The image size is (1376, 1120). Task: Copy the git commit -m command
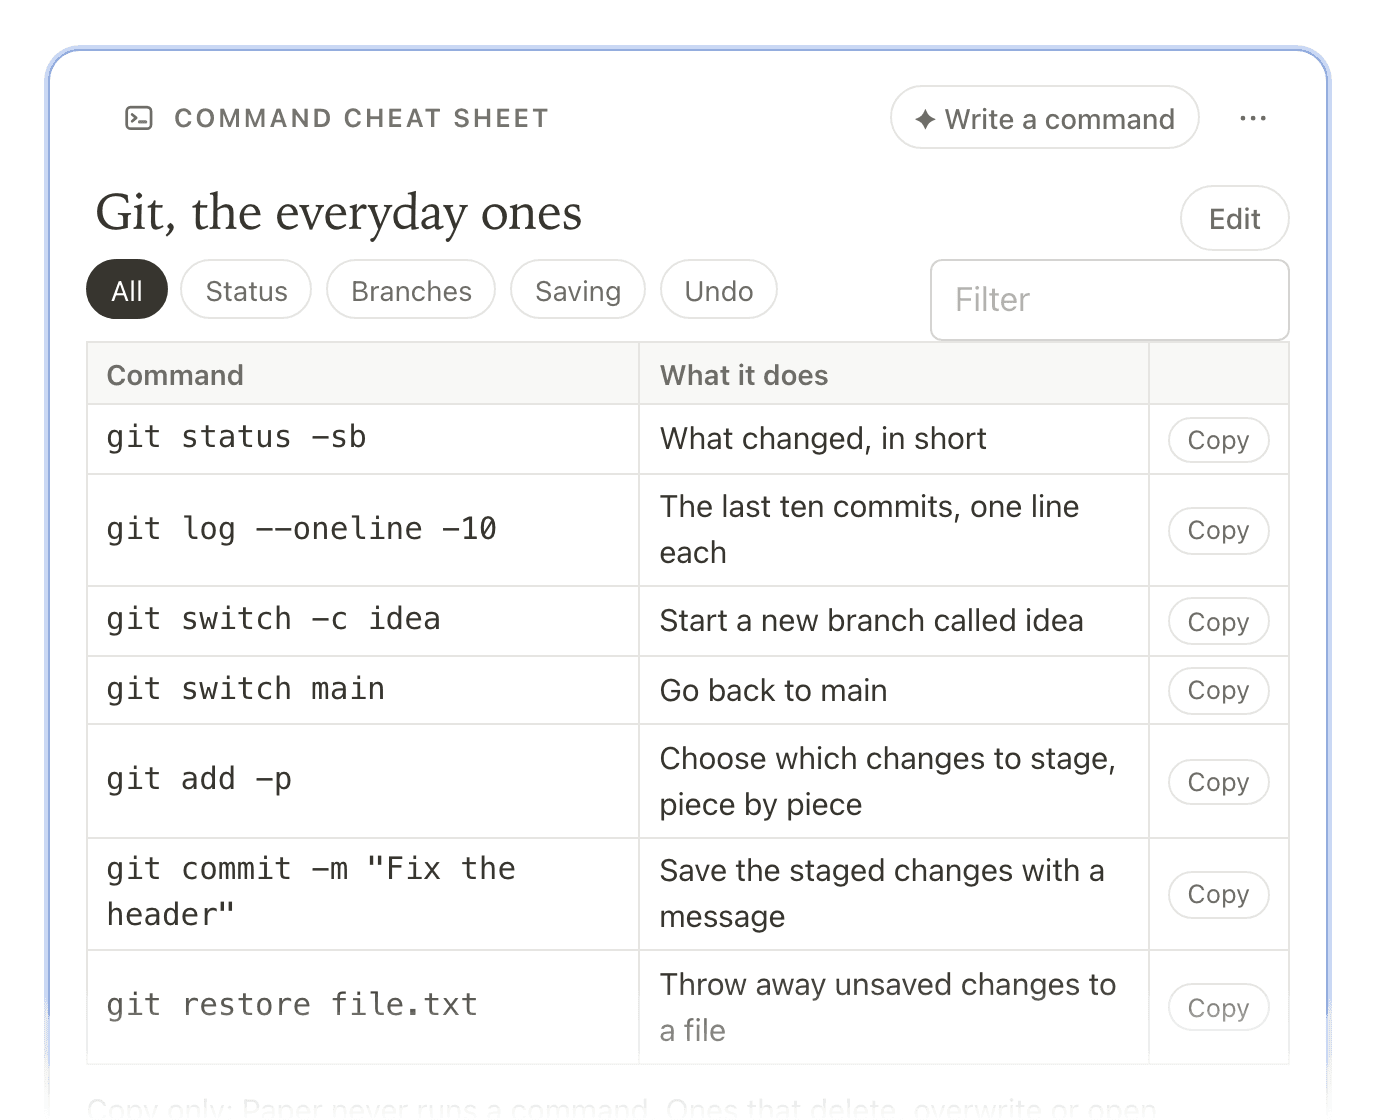1218,894
